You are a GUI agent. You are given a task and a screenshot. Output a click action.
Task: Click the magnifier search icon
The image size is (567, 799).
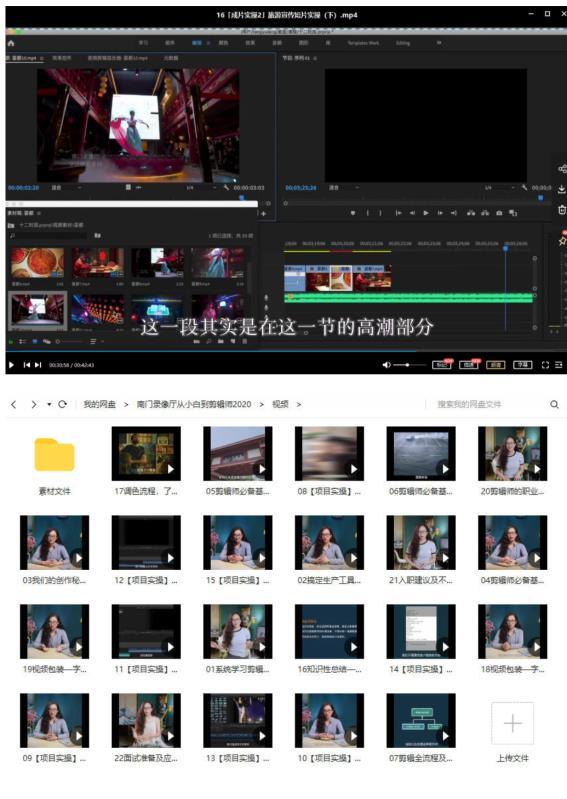pyautogui.click(x=554, y=405)
